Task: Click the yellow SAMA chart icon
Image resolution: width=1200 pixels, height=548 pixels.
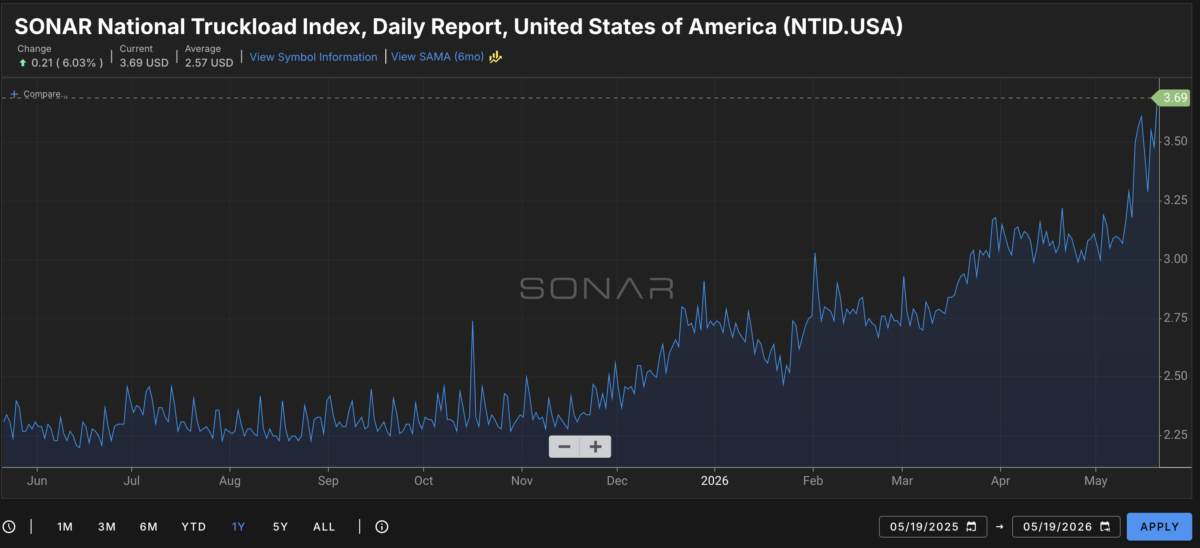Action: point(495,57)
